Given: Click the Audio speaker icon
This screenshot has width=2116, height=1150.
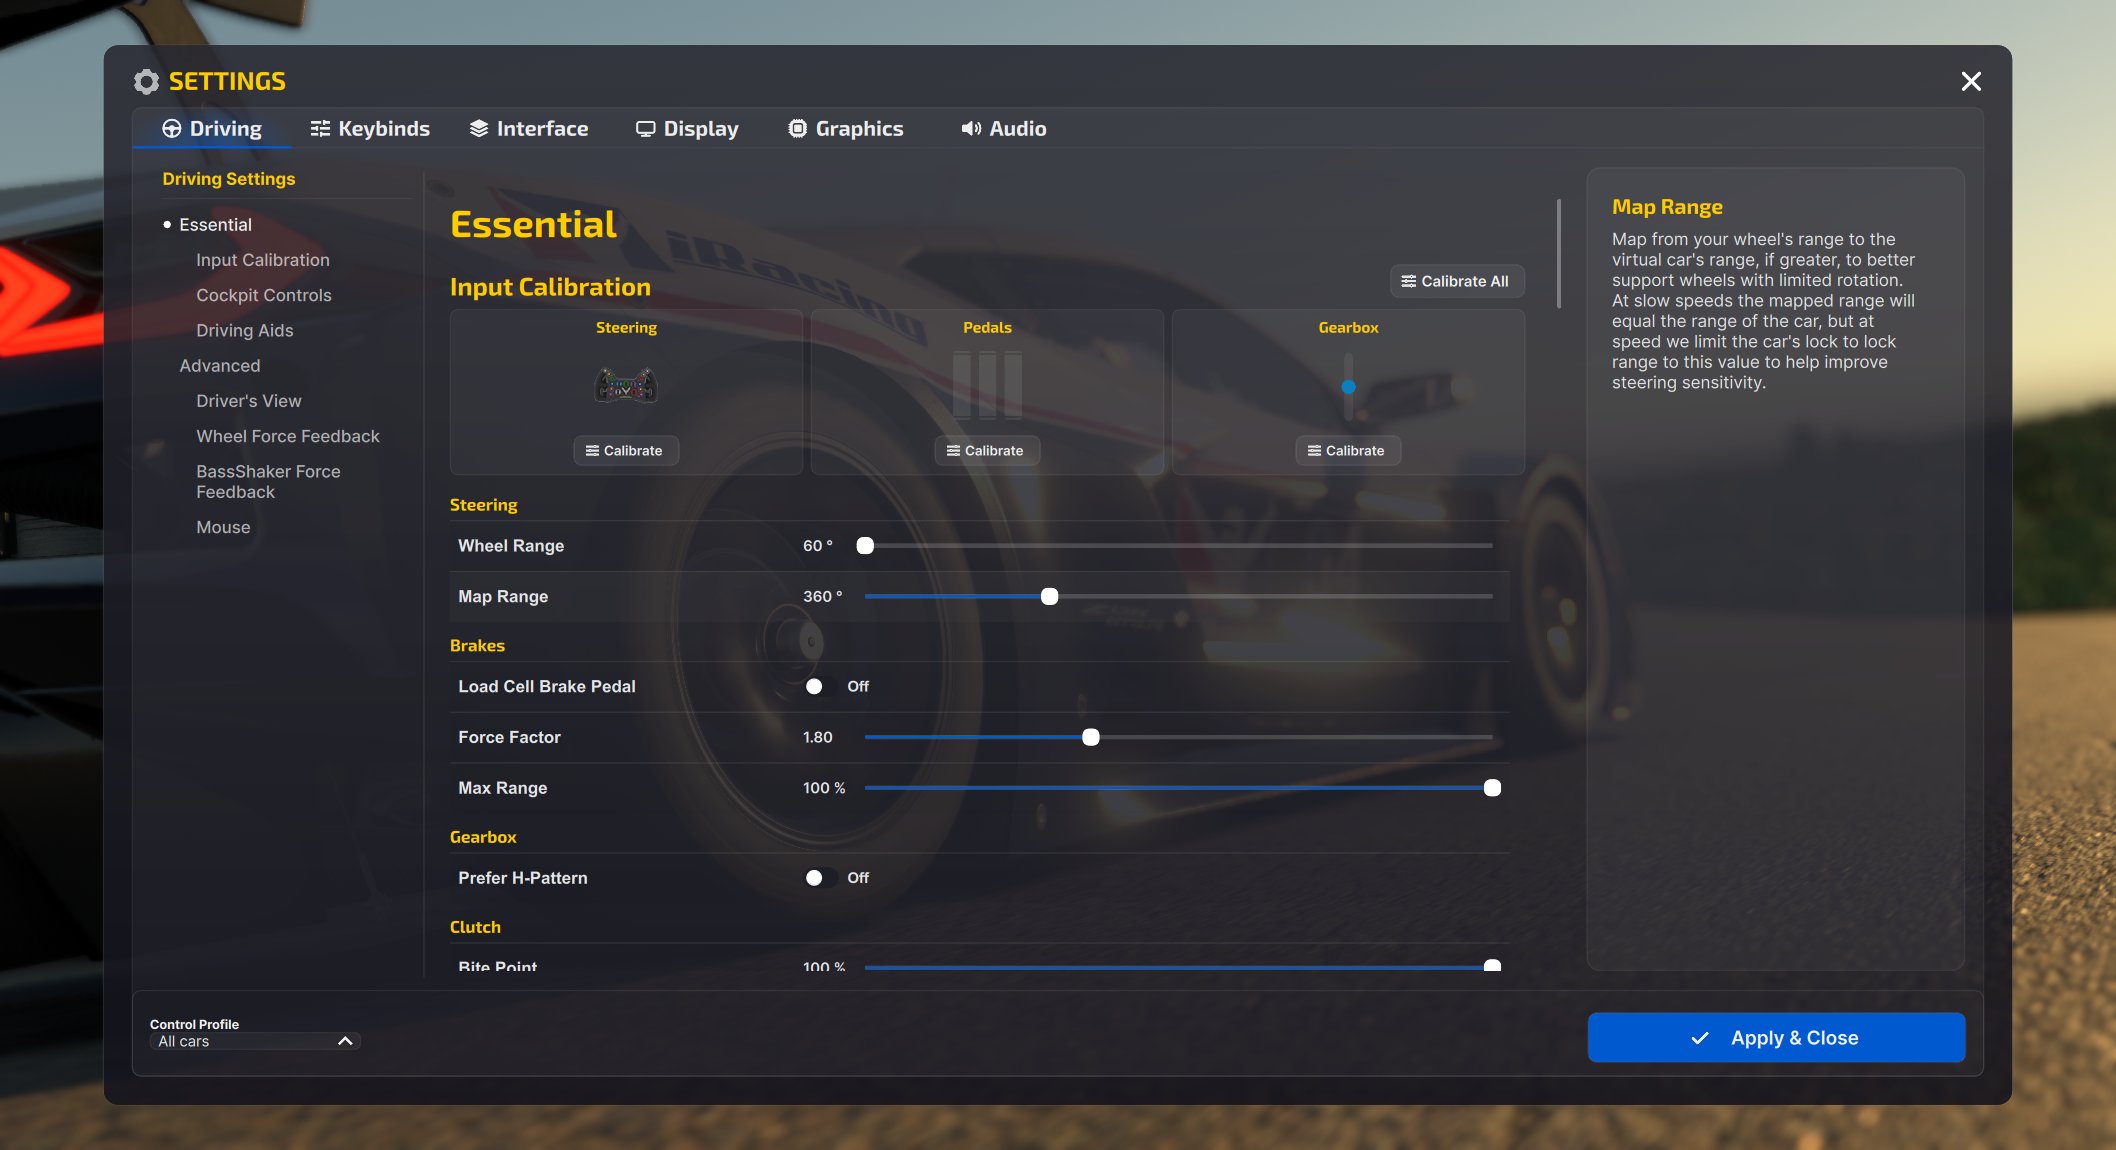Looking at the screenshot, I should (x=970, y=129).
